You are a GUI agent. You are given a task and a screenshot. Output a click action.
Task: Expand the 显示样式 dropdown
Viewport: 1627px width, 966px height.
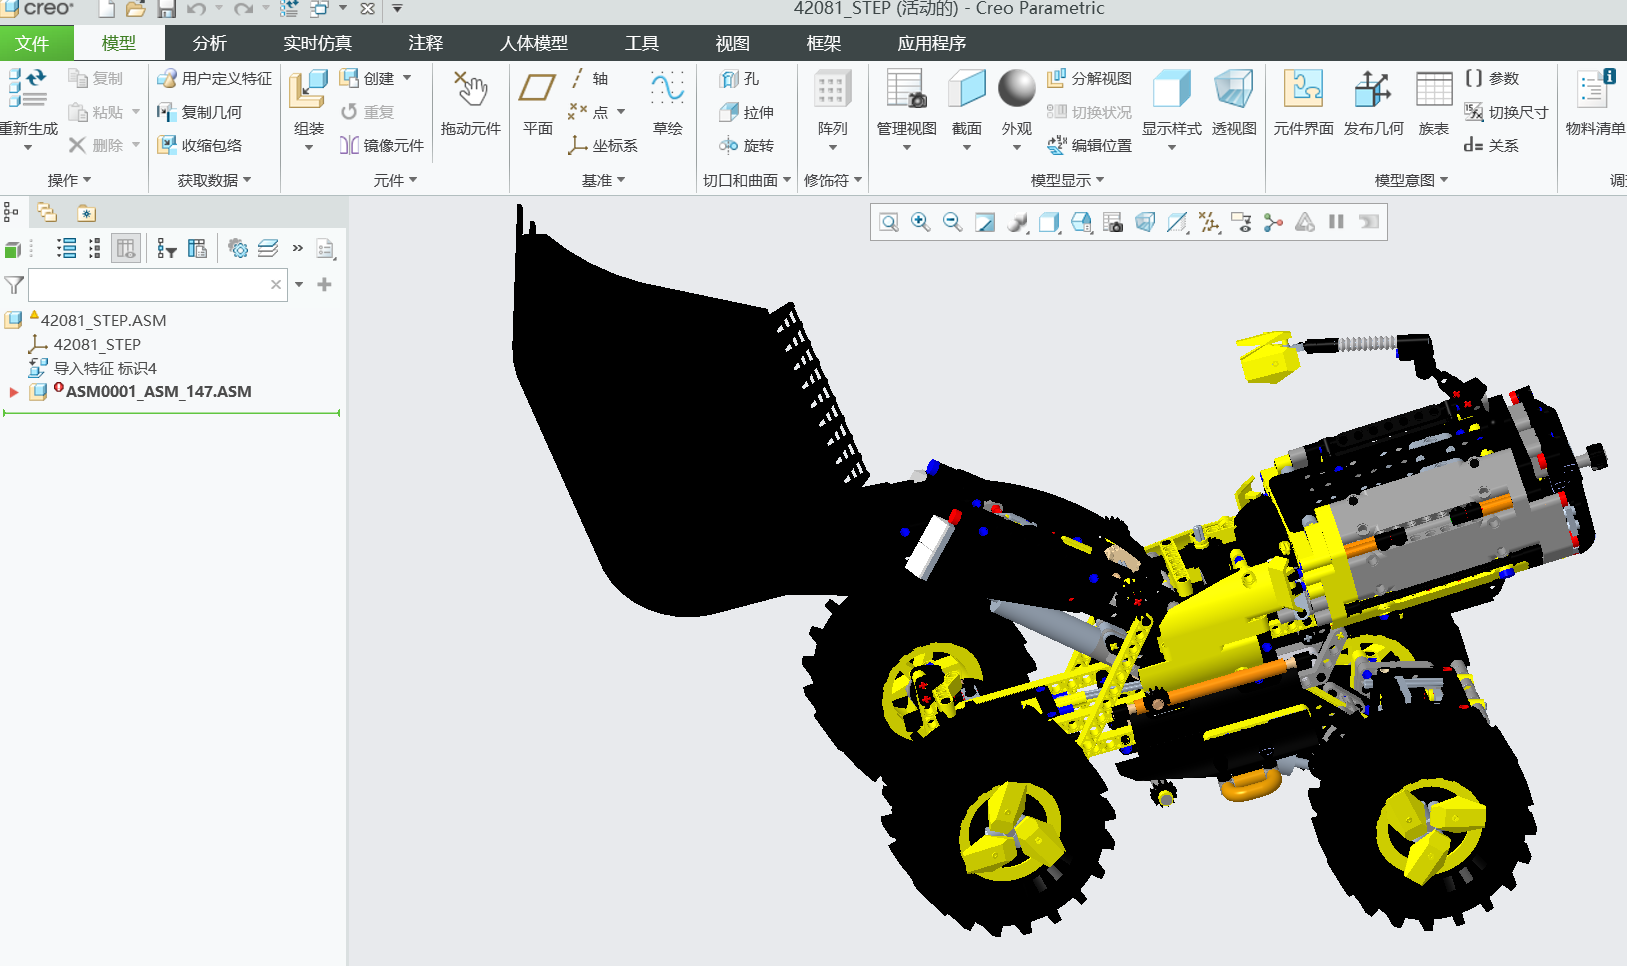pyautogui.click(x=1172, y=148)
